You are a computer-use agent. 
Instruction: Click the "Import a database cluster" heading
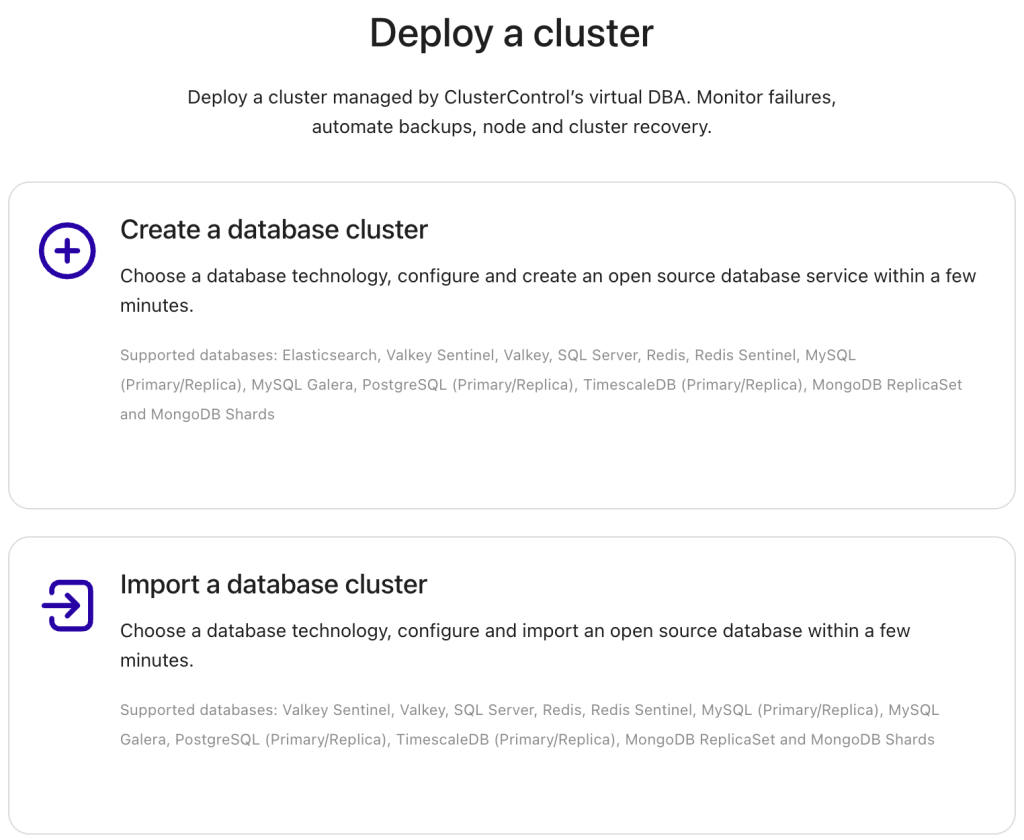tap(273, 585)
